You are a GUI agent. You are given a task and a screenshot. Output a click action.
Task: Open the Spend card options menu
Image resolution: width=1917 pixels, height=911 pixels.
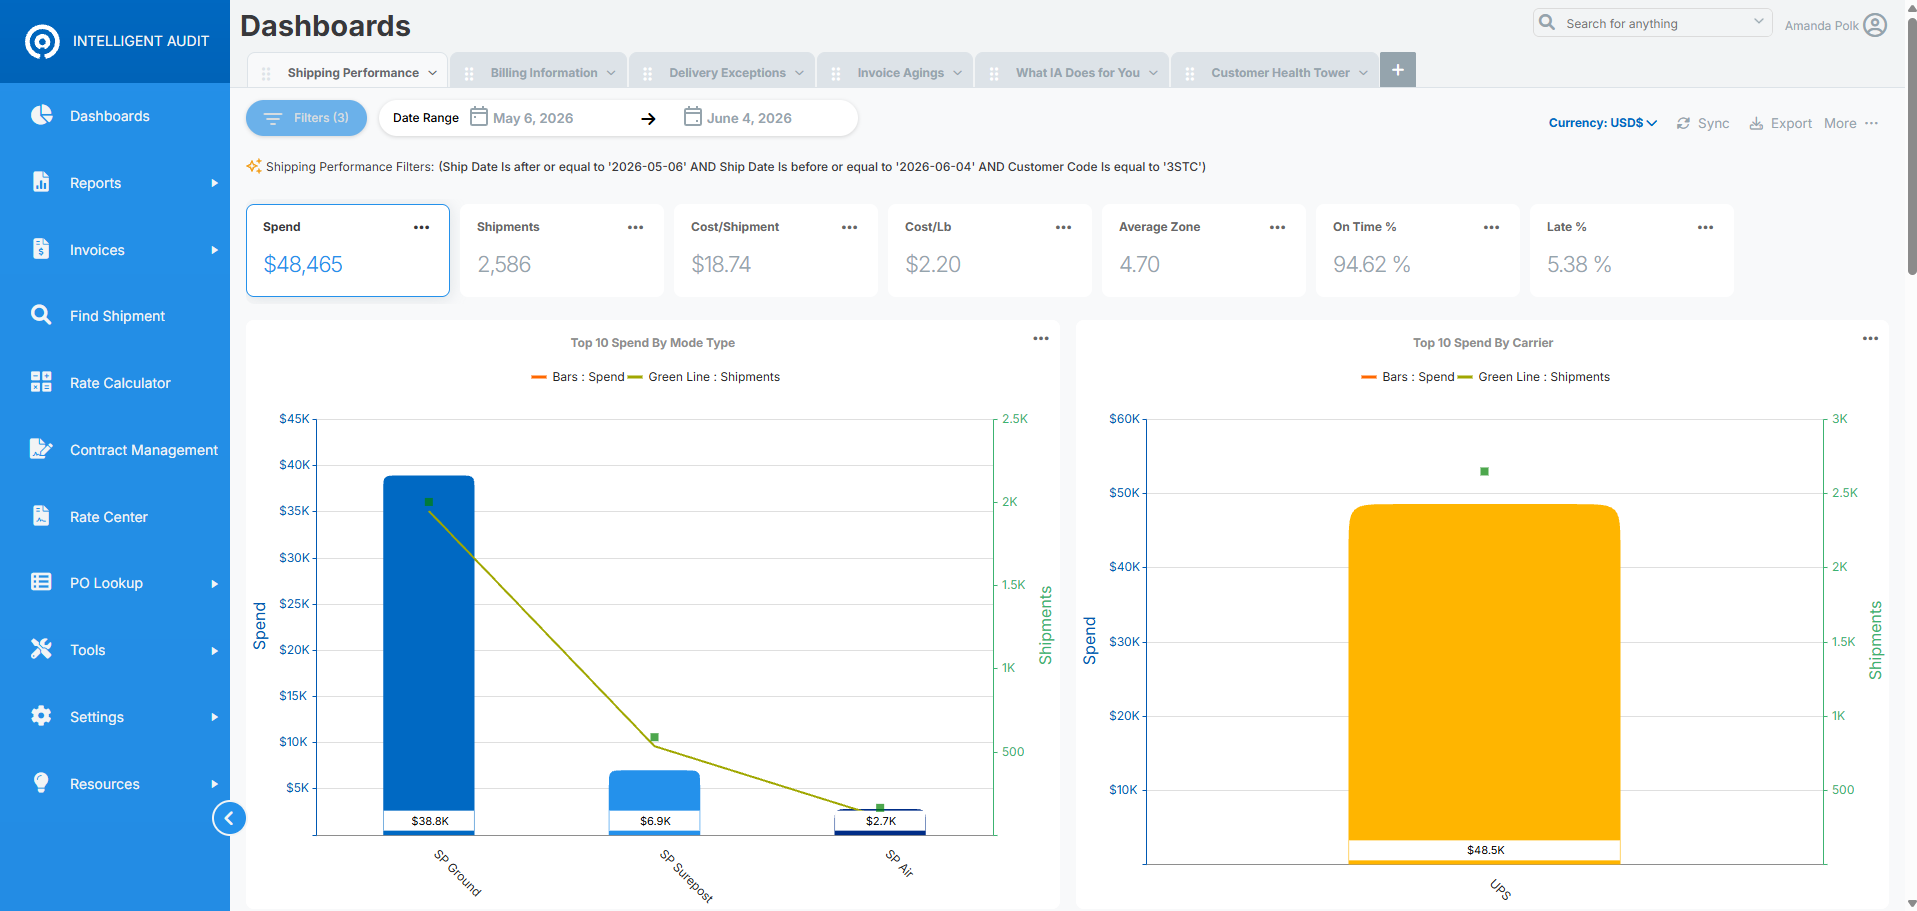422,228
